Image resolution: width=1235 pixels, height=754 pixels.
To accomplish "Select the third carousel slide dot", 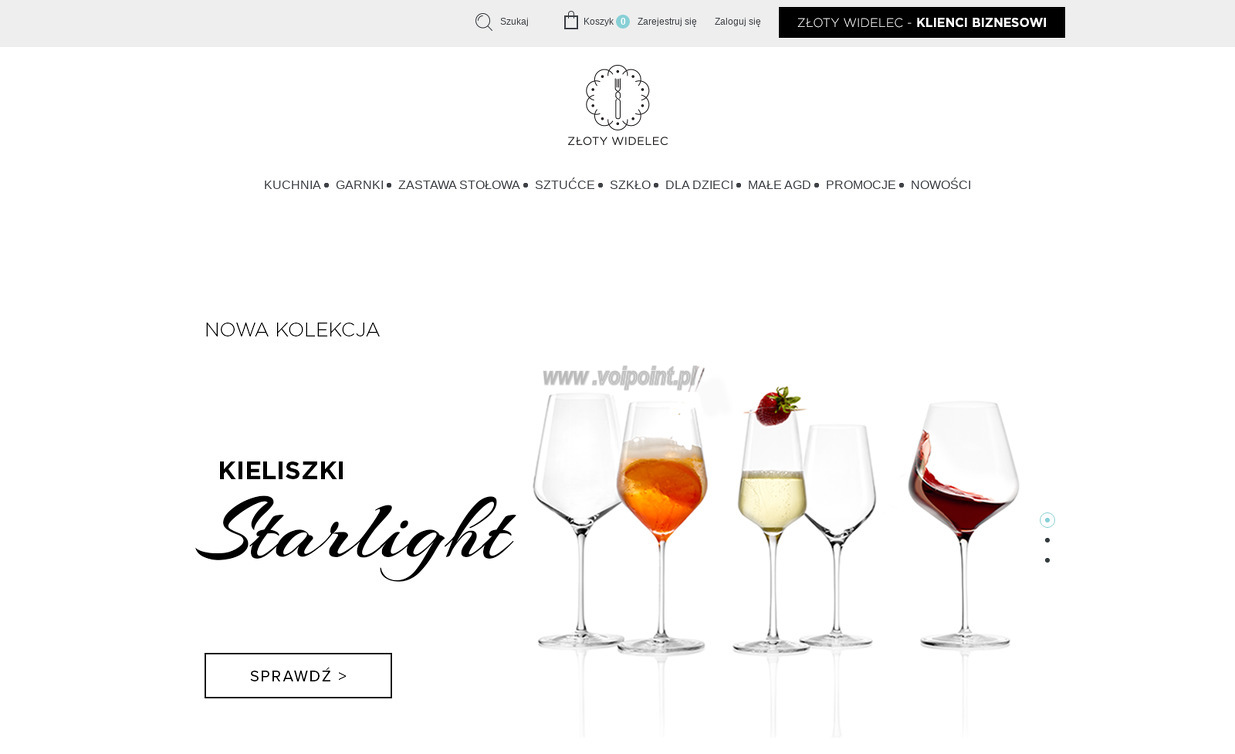I will pyautogui.click(x=1047, y=560).
